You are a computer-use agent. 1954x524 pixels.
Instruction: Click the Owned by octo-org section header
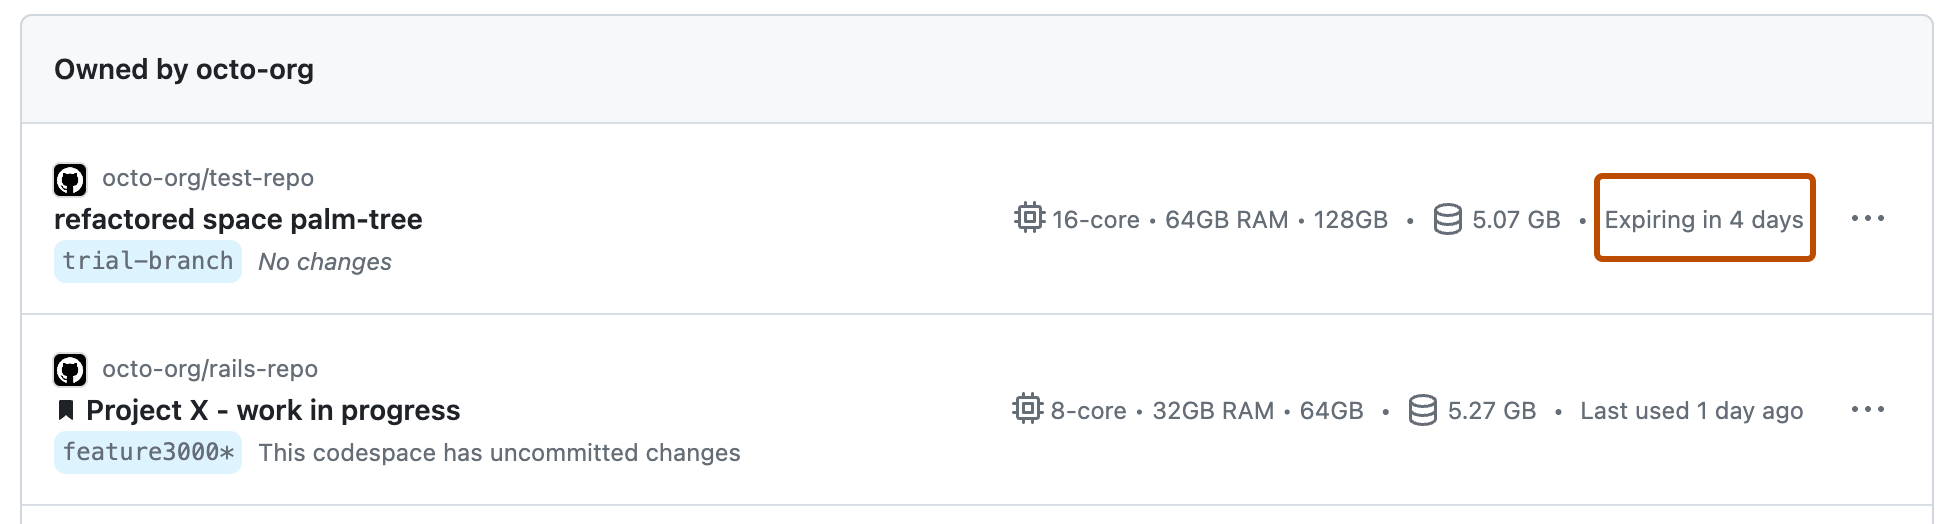(184, 70)
